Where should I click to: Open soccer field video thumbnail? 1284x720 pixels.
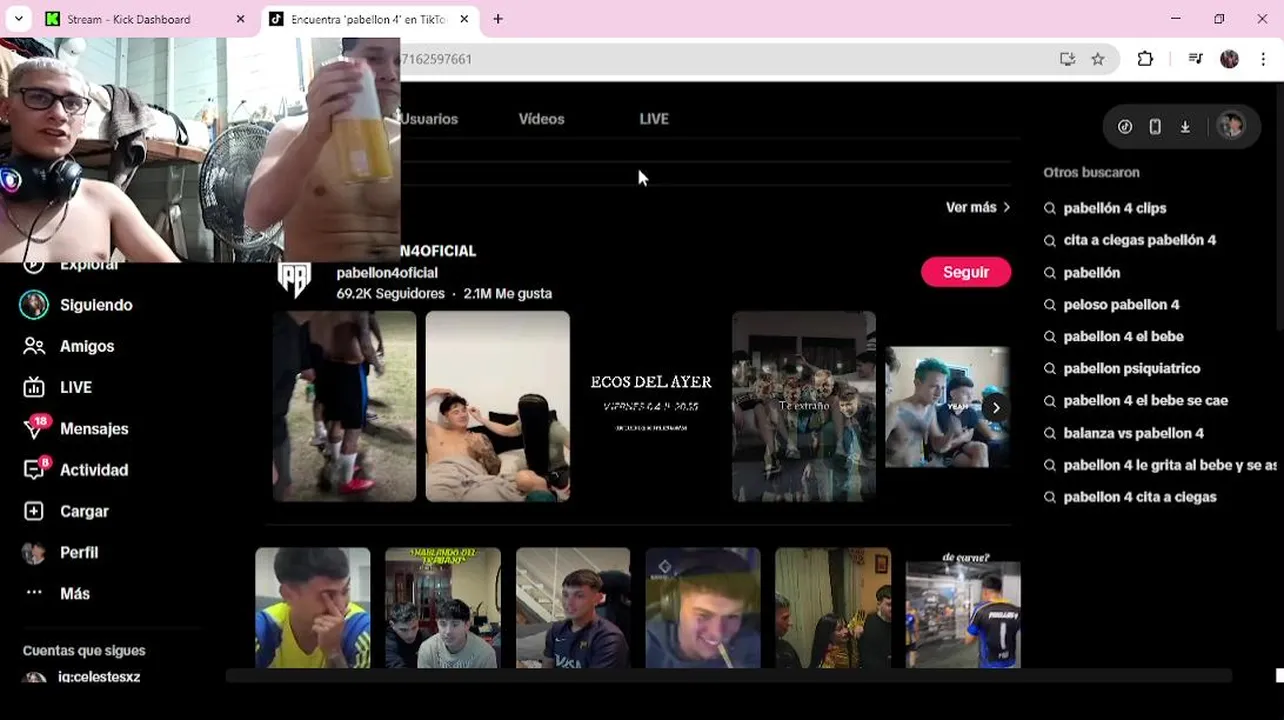tap(344, 406)
